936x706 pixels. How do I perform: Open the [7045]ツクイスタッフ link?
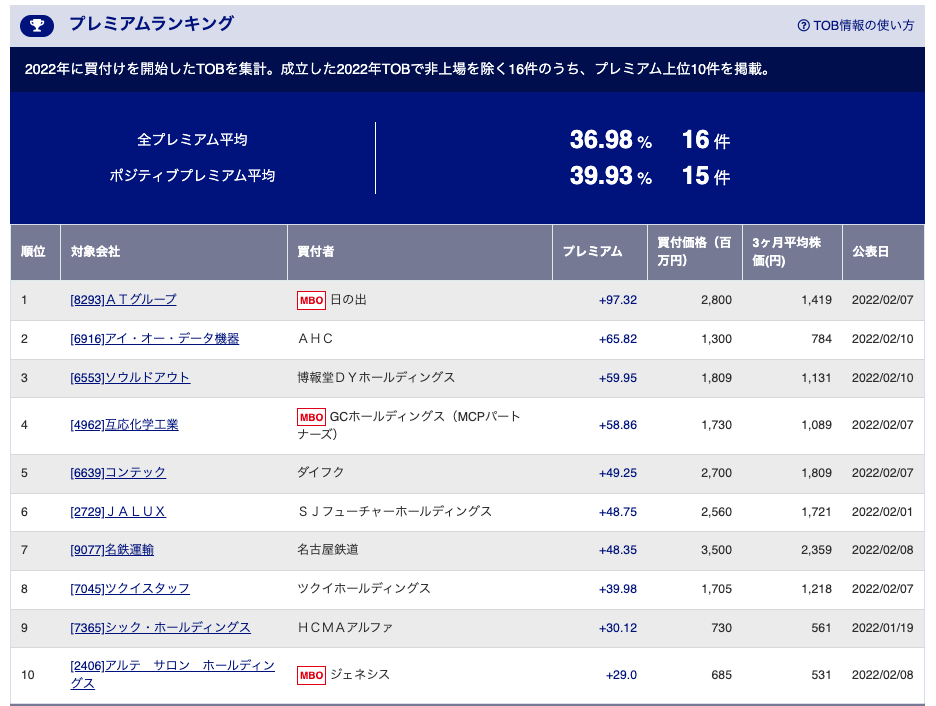coord(130,589)
